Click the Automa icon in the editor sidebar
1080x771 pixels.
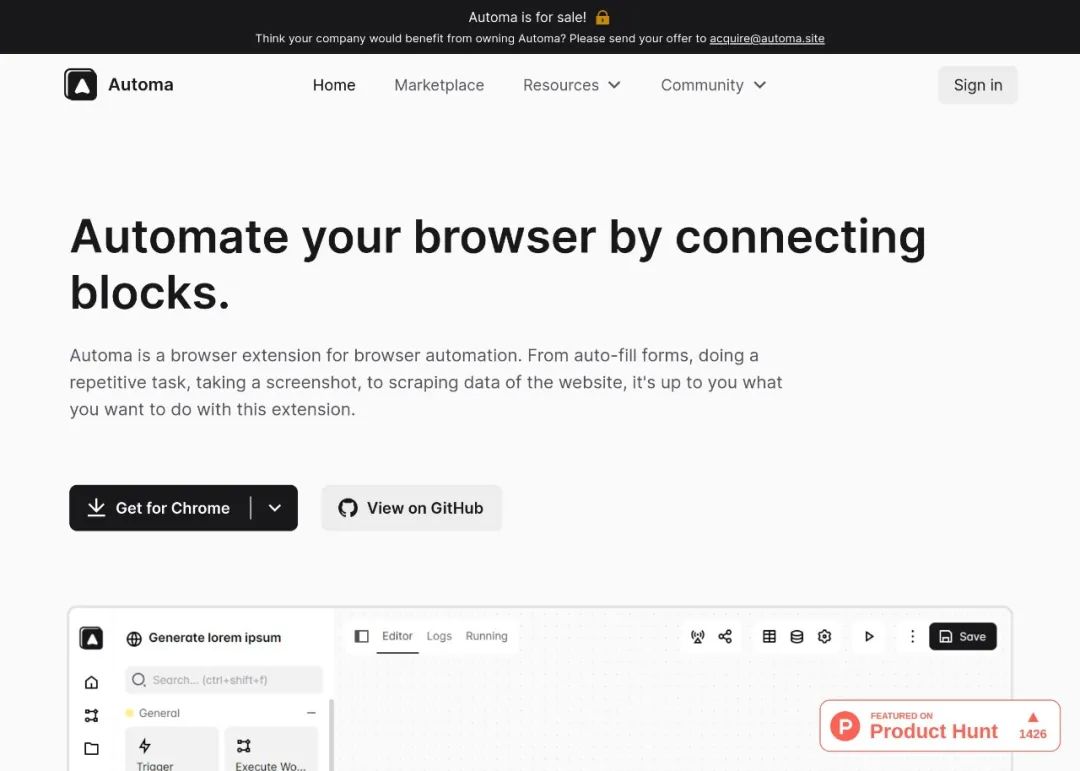click(91, 638)
